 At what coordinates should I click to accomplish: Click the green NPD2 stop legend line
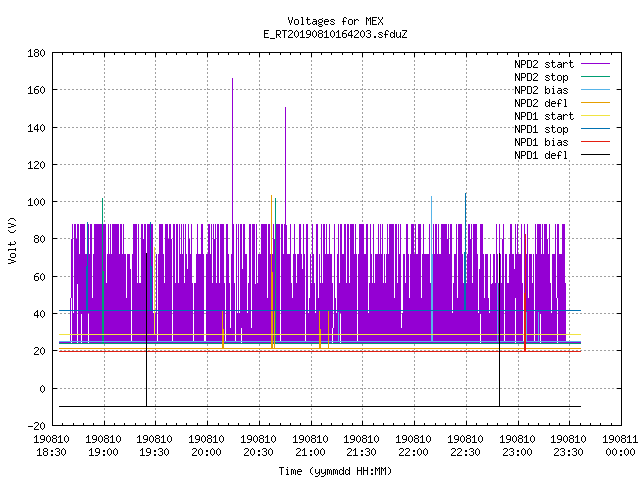tap(595, 77)
